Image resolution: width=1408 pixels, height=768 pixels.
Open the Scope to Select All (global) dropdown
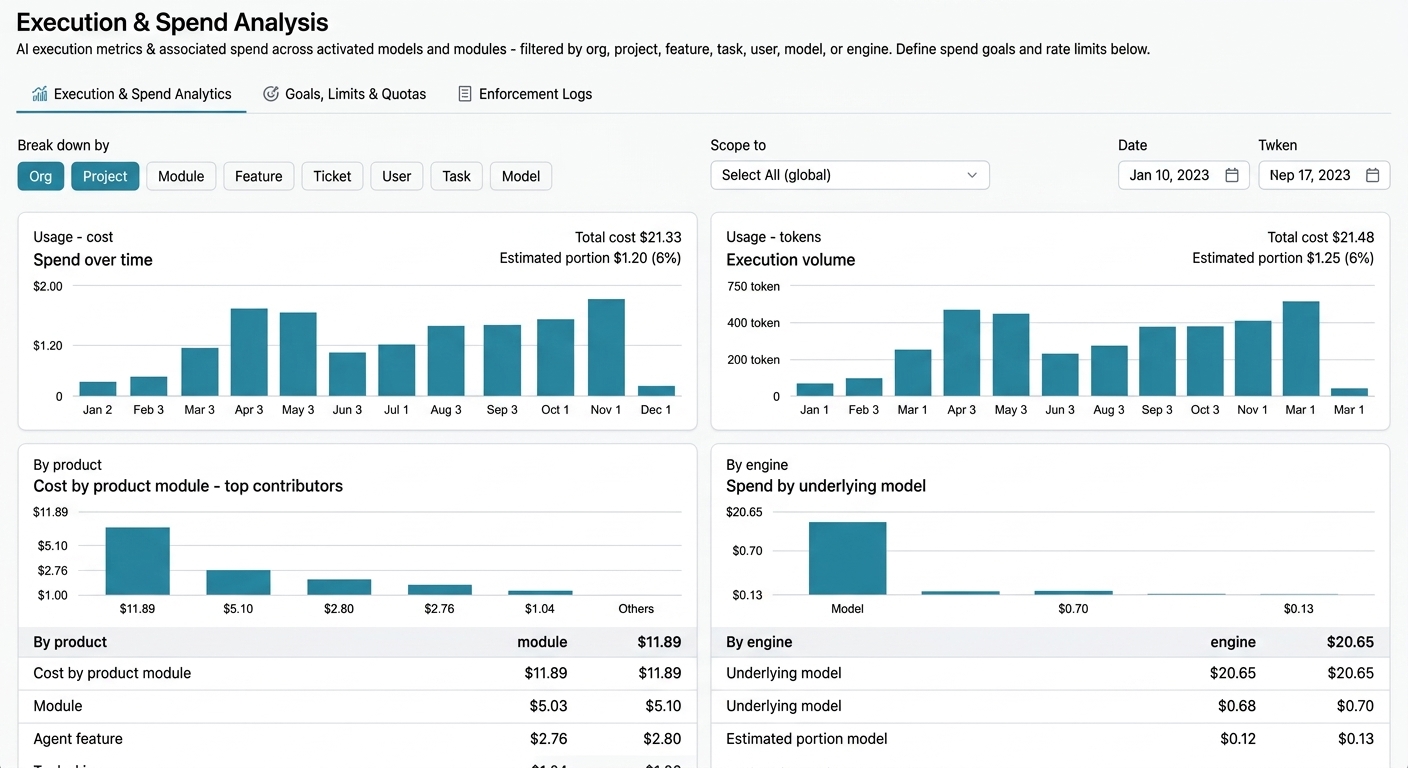(850, 175)
